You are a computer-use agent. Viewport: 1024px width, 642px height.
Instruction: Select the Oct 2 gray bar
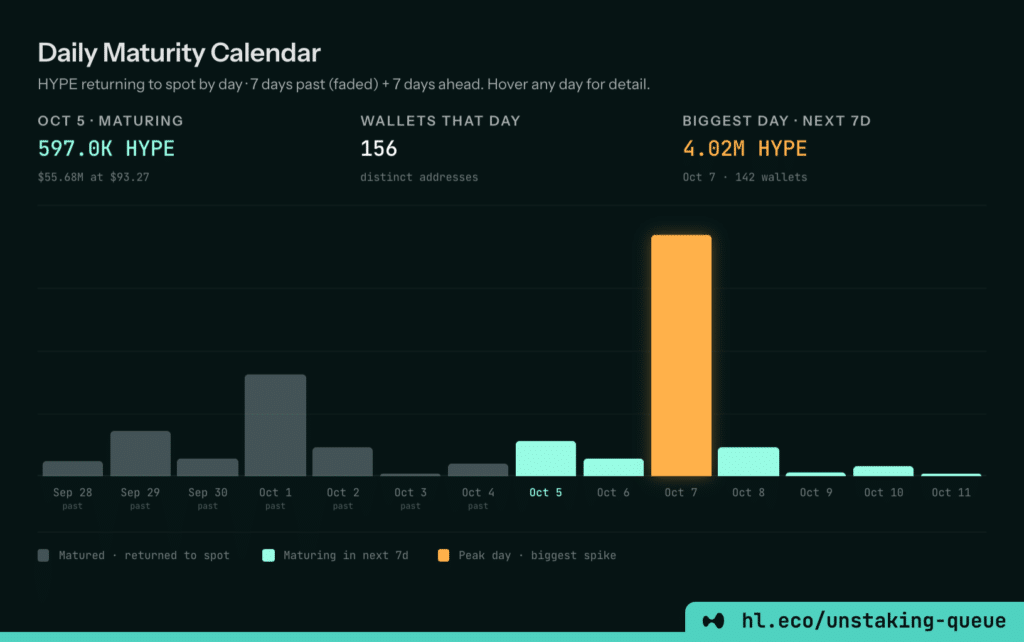pyautogui.click(x=343, y=462)
